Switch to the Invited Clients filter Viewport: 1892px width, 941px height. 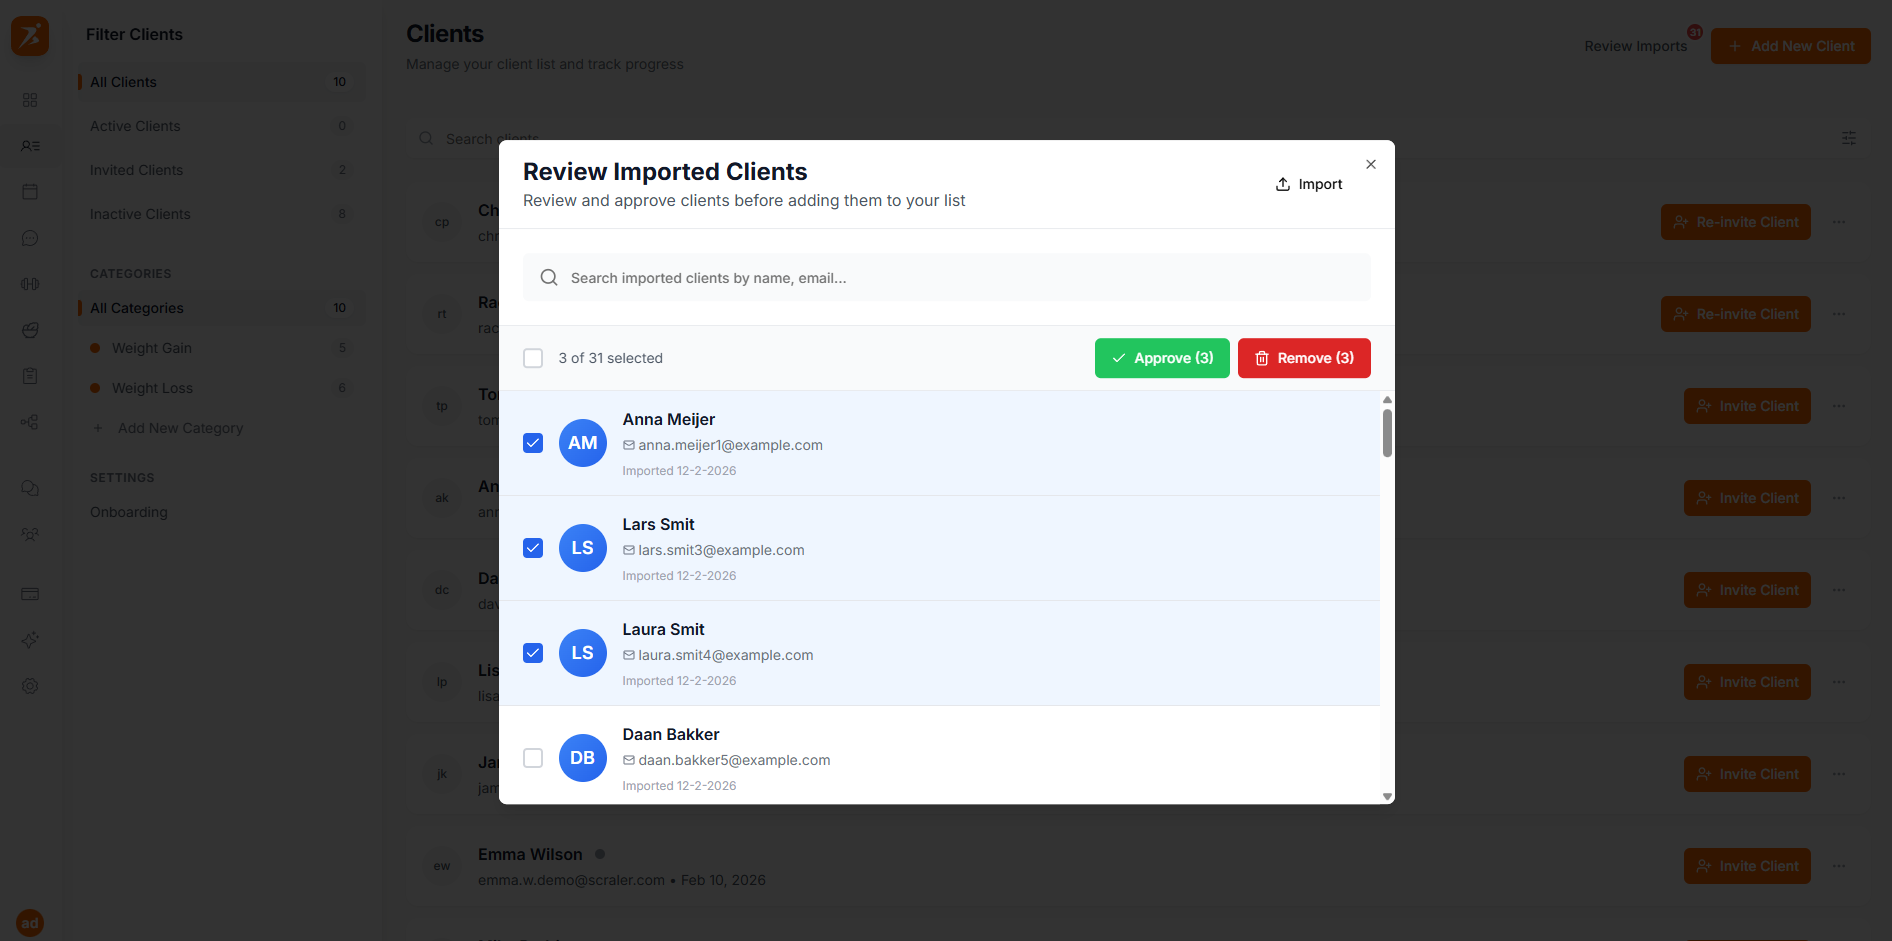tap(220, 169)
